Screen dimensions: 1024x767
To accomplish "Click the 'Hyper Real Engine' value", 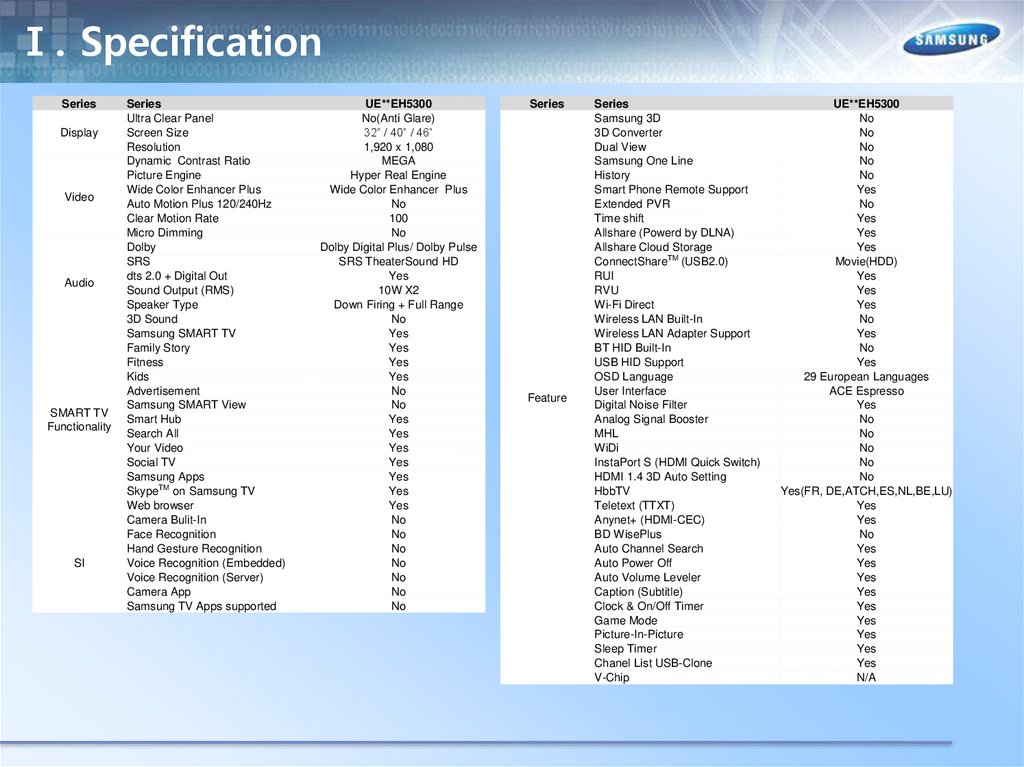I will coord(398,175).
